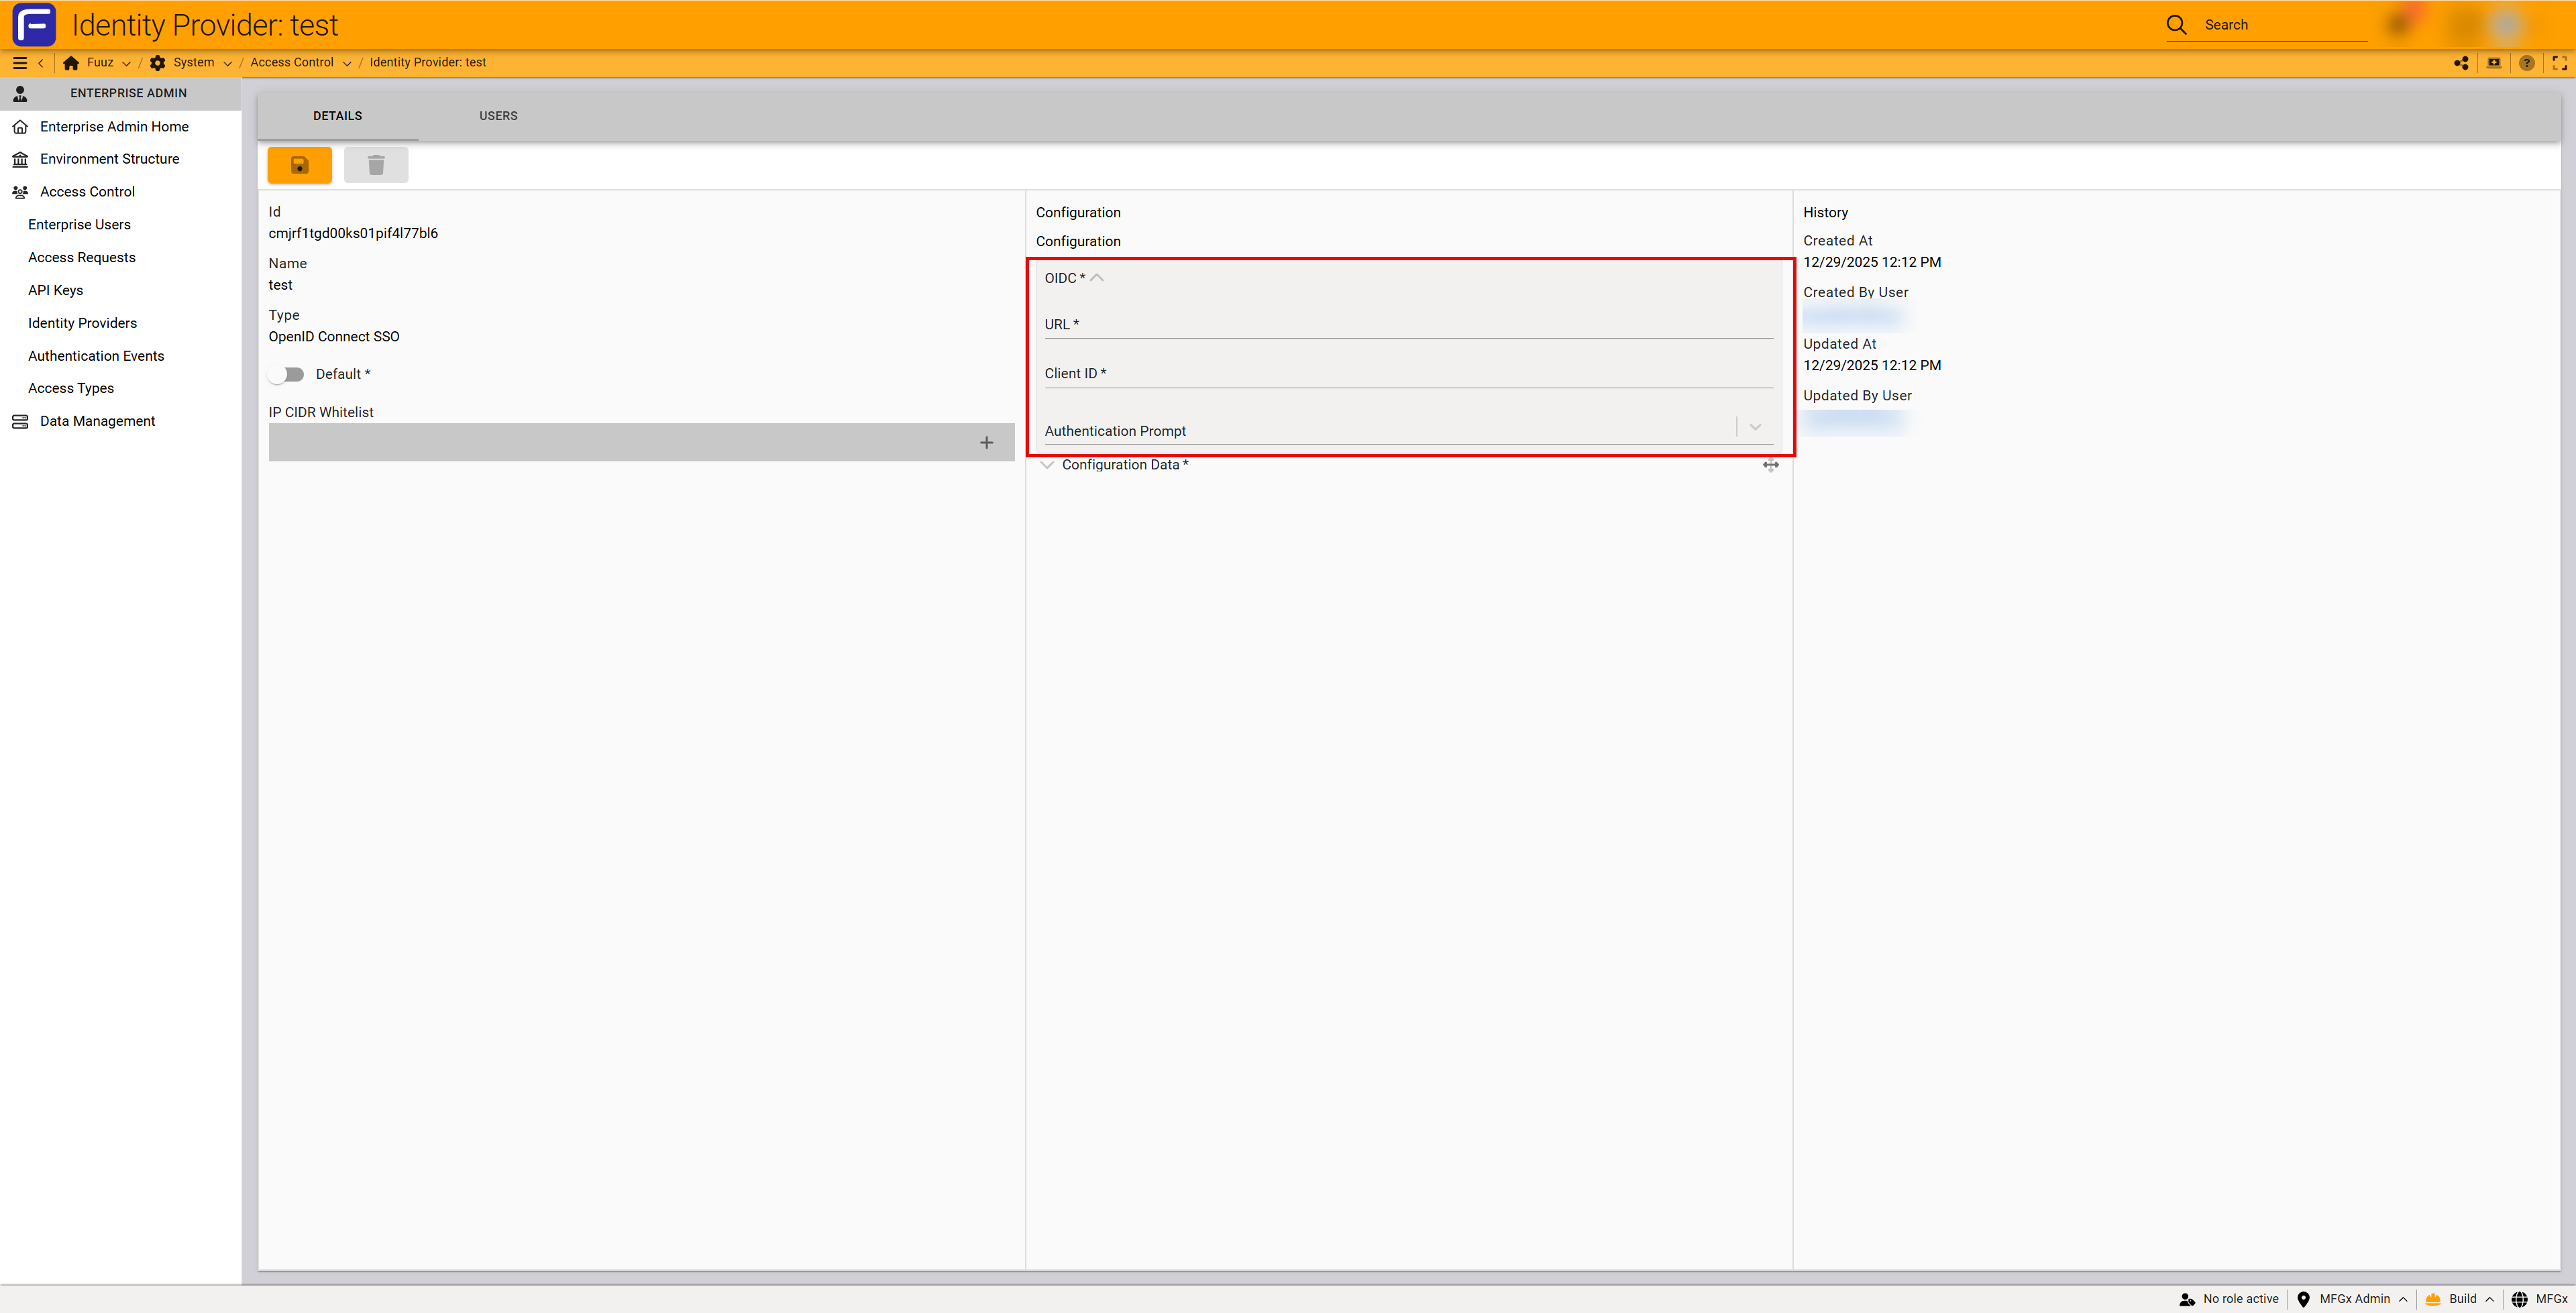Click Identity Provider: test breadcrumb
The width and height of the screenshot is (2576, 1313).
coord(428,62)
